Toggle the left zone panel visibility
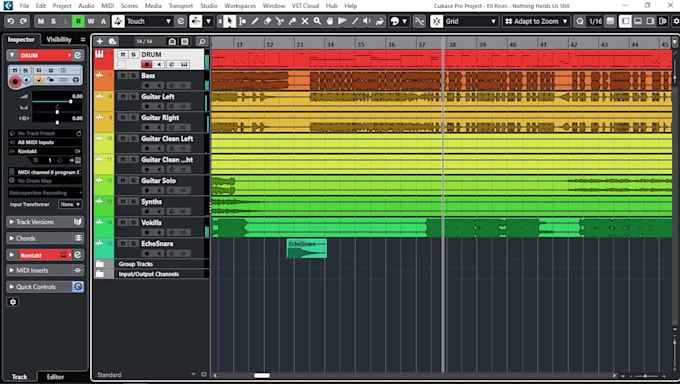680x384 pixels. pos(625,21)
